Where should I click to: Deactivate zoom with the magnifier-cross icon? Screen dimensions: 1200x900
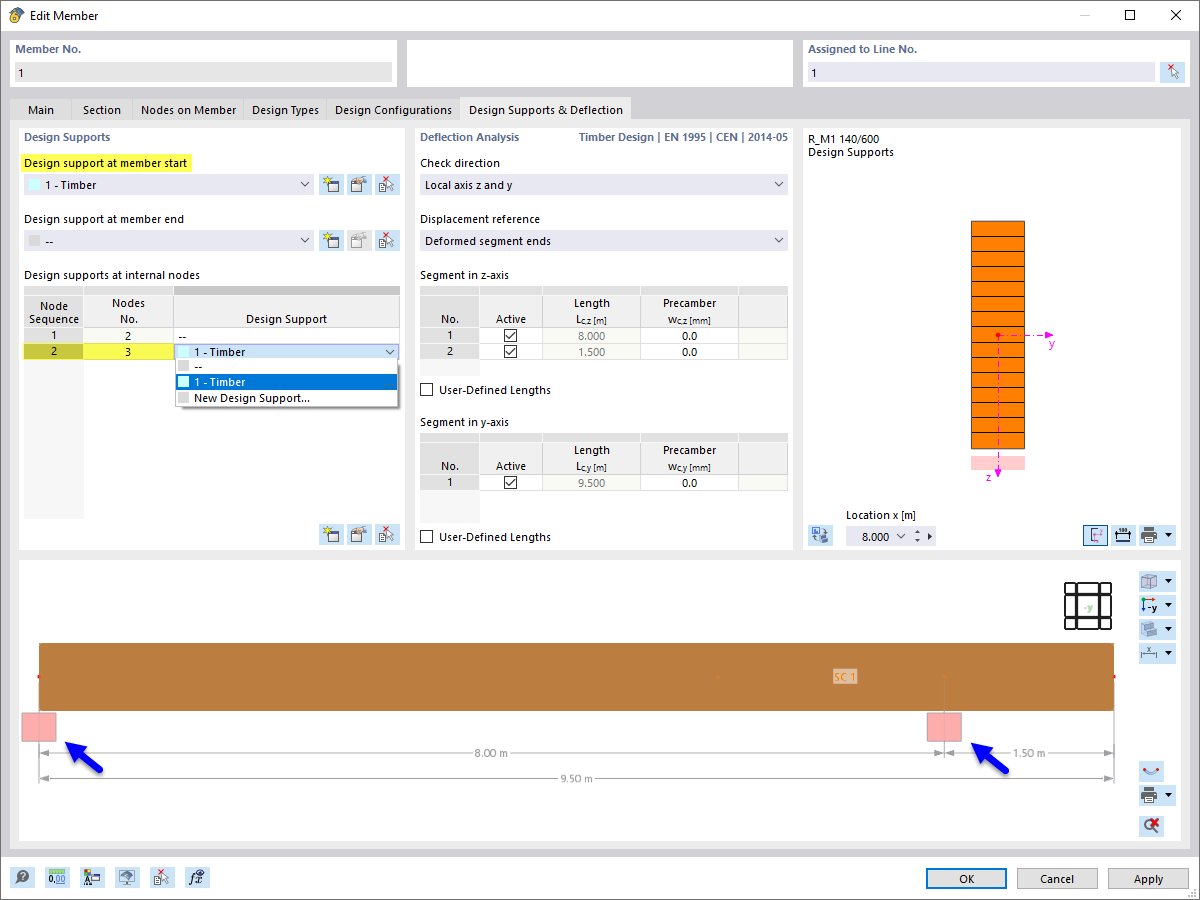pyautogui.click(x=1150, y=826)
